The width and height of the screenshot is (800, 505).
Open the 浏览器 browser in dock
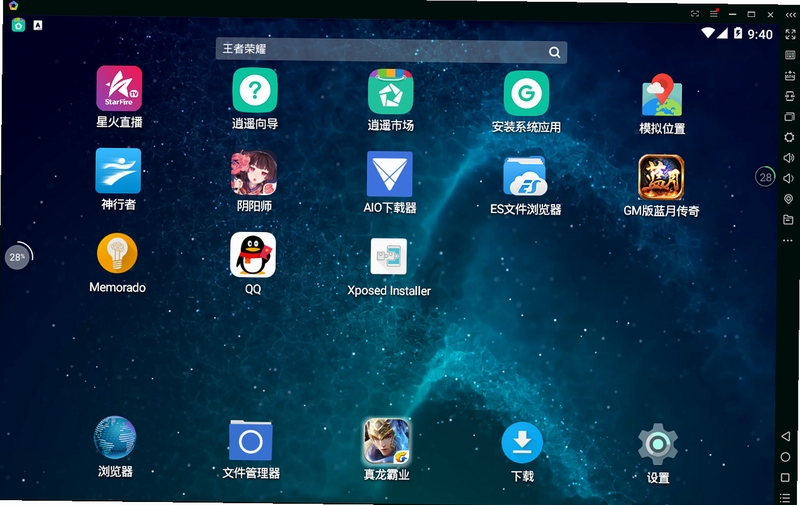pyautogui.click(x=115, y=438)
